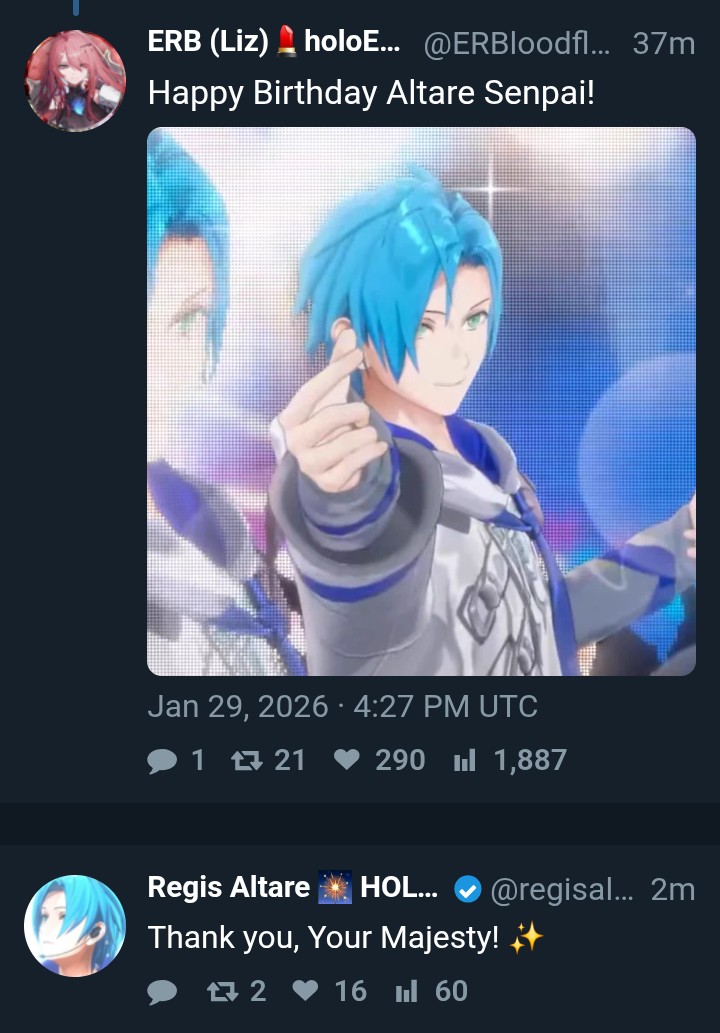The width and height of the screenshot is (720, 1033).
Task: Retweet ERB's Happy Birthday tweet
Action: (246, 761)
